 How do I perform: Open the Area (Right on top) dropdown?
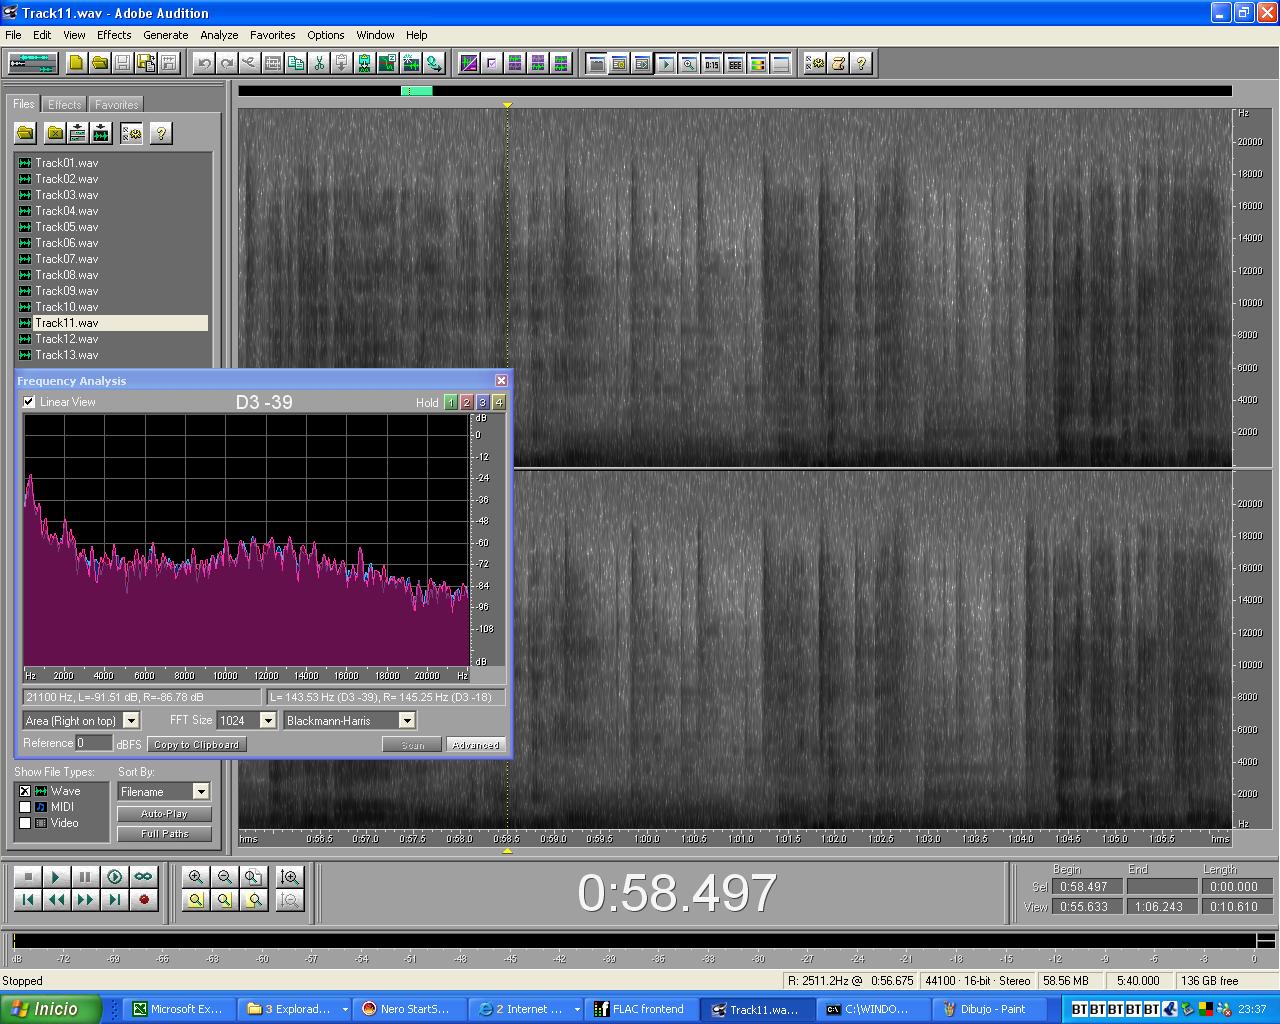point(131,720)
